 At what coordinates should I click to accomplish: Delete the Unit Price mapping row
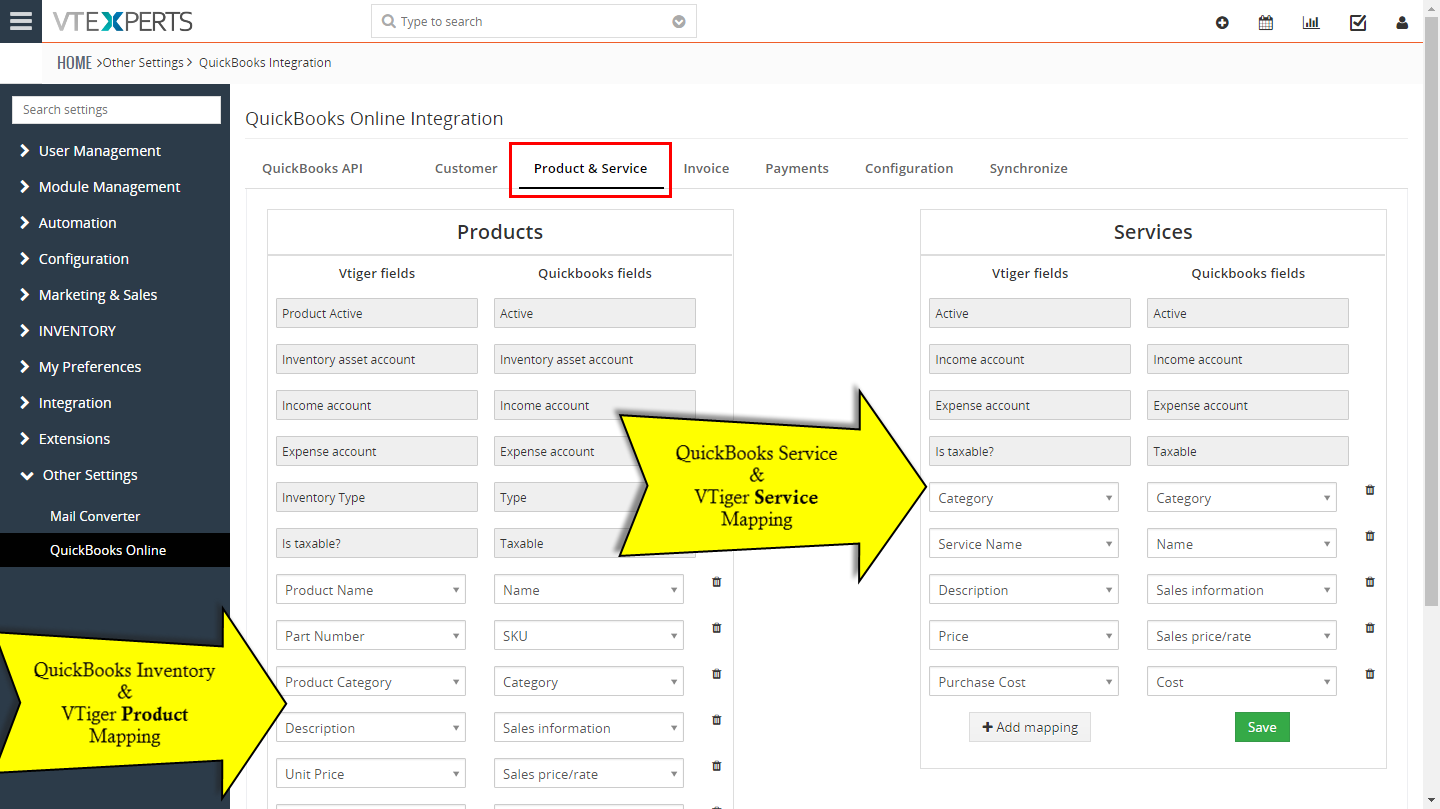(x=716, y=766)
